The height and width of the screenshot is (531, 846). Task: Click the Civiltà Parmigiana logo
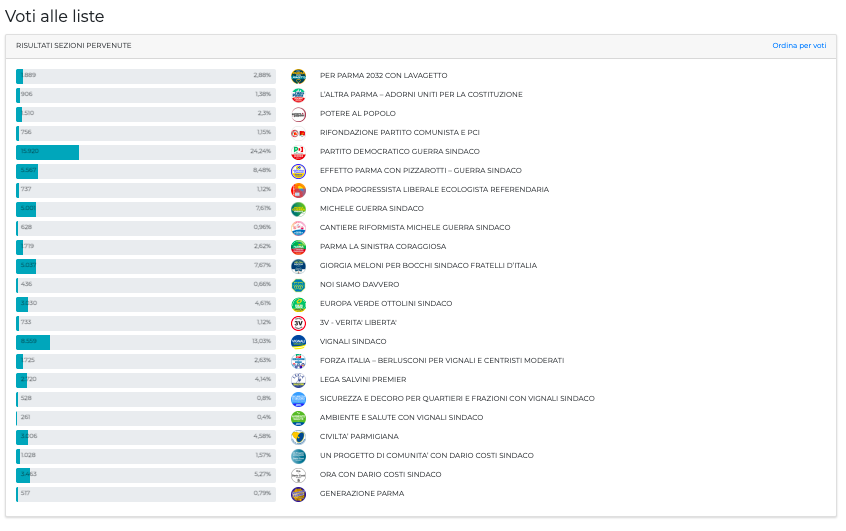coord(297,437)
